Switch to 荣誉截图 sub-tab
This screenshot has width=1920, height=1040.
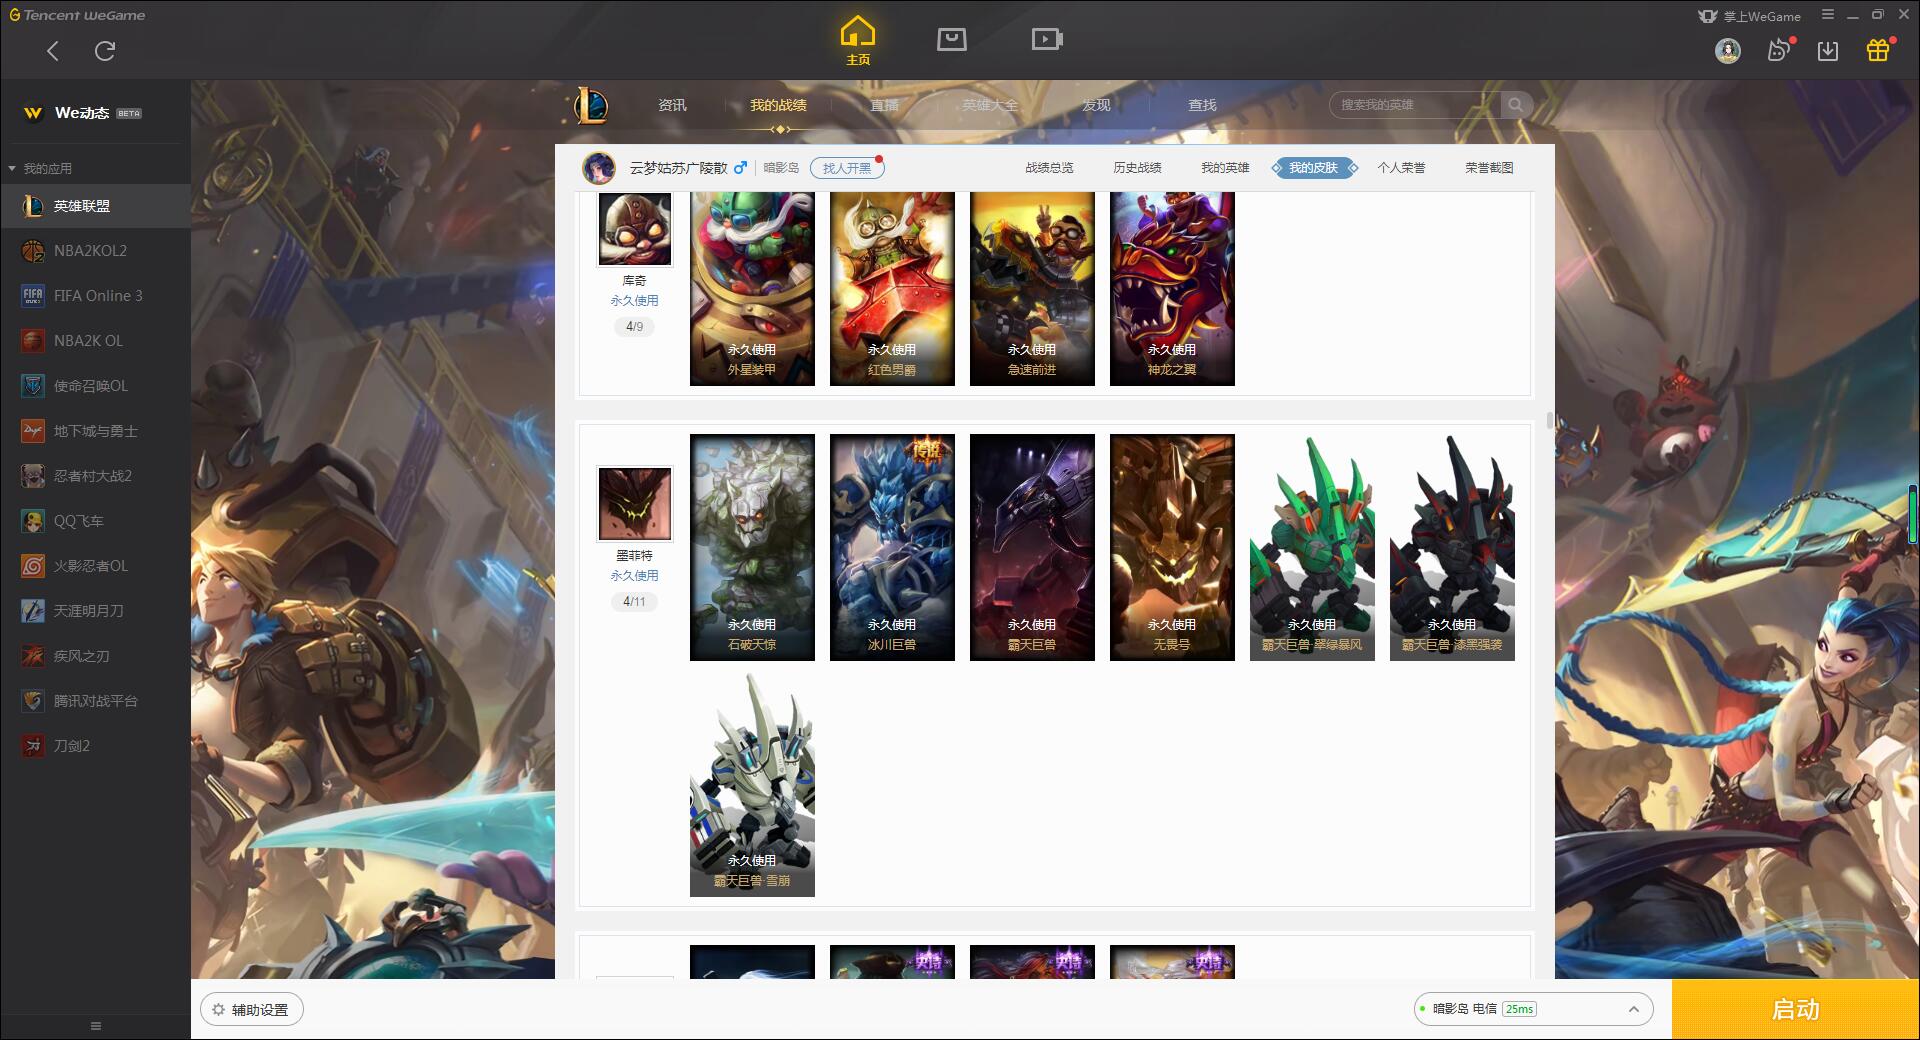(x=1489, y=168)
